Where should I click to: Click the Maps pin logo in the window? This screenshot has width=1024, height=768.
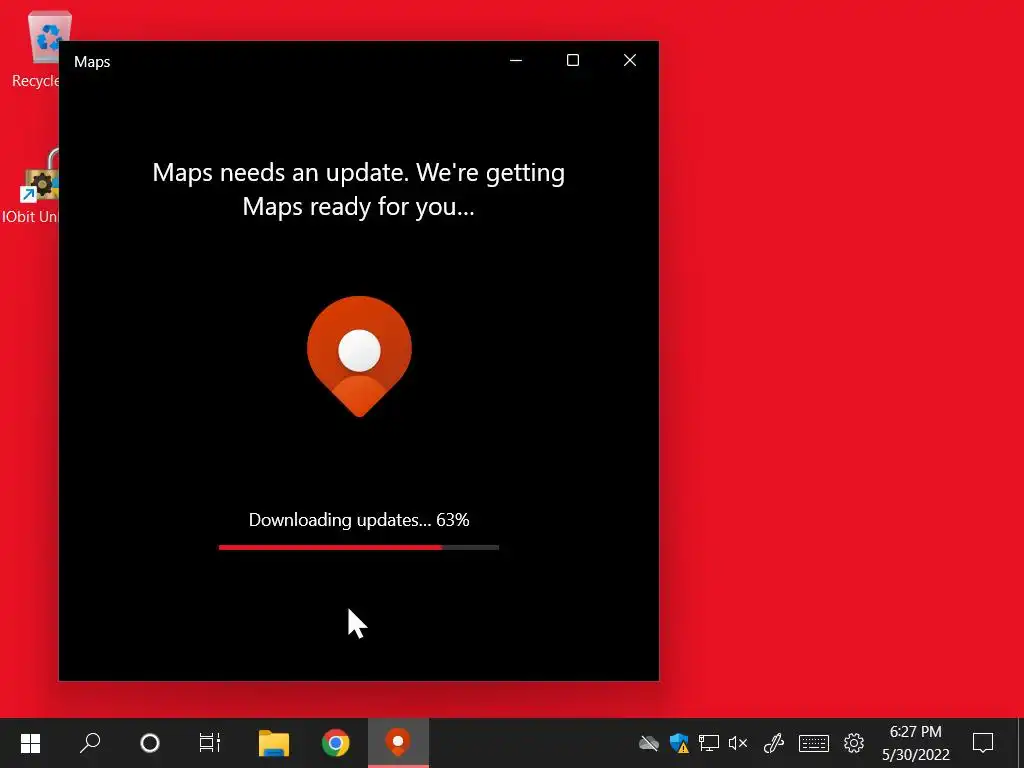click(x=359, y=356)
